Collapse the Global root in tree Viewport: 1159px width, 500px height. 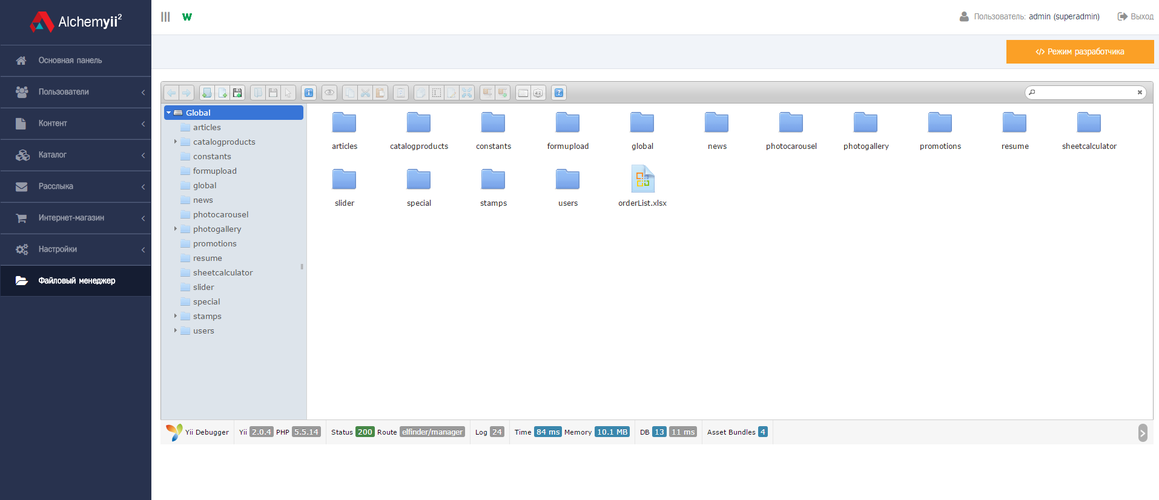pyautogui.click(x=169, y=113)
